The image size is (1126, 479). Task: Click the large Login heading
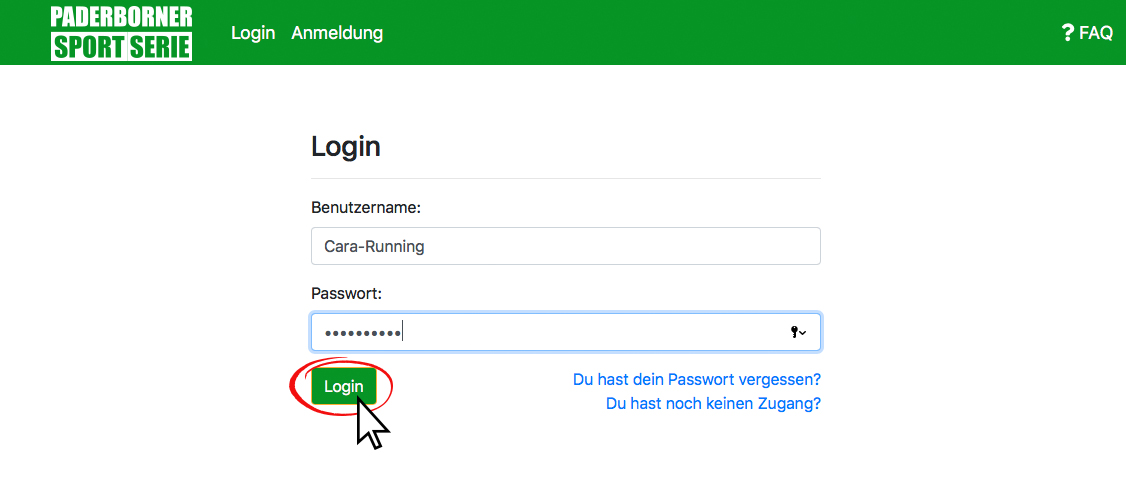(x=345, y=147)
